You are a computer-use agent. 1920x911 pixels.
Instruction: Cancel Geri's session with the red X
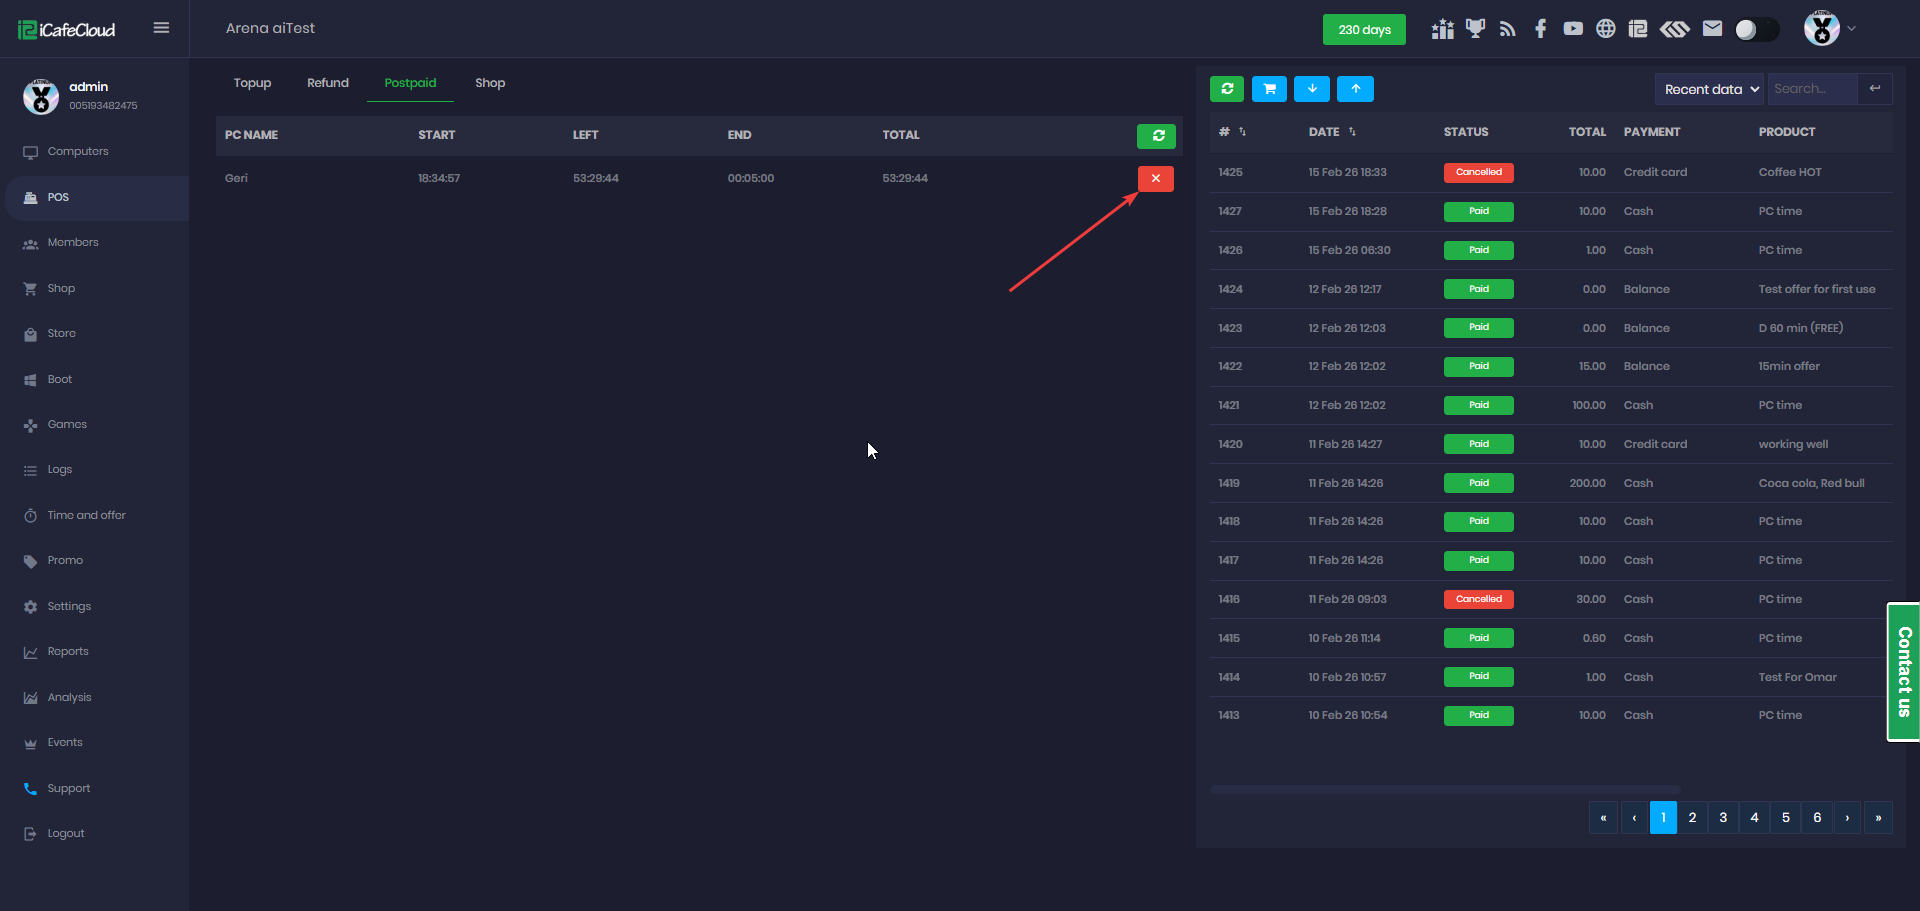coord(1155,178)
